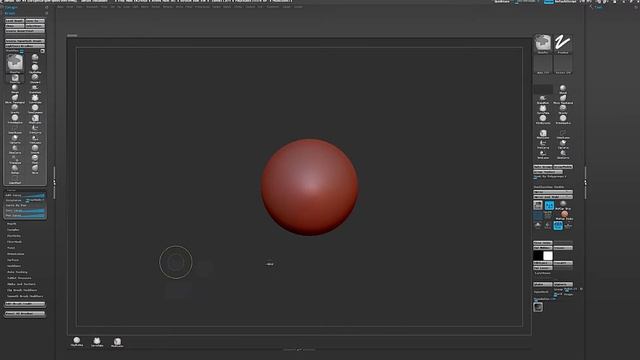Click the Save As button in Brush palette
The width and height of the screenshot is (640, 360).
pyautogui.click(x=35, y=21)
